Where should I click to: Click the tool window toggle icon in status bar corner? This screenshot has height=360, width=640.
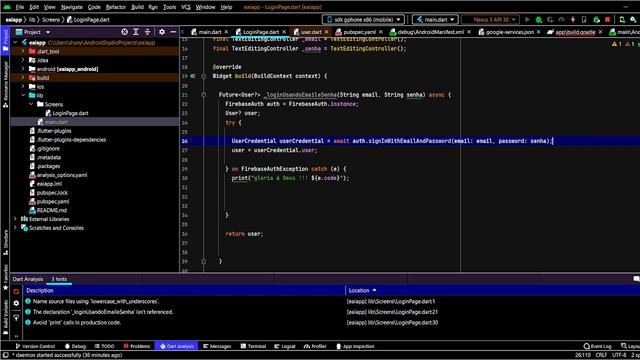click(5, 355)
